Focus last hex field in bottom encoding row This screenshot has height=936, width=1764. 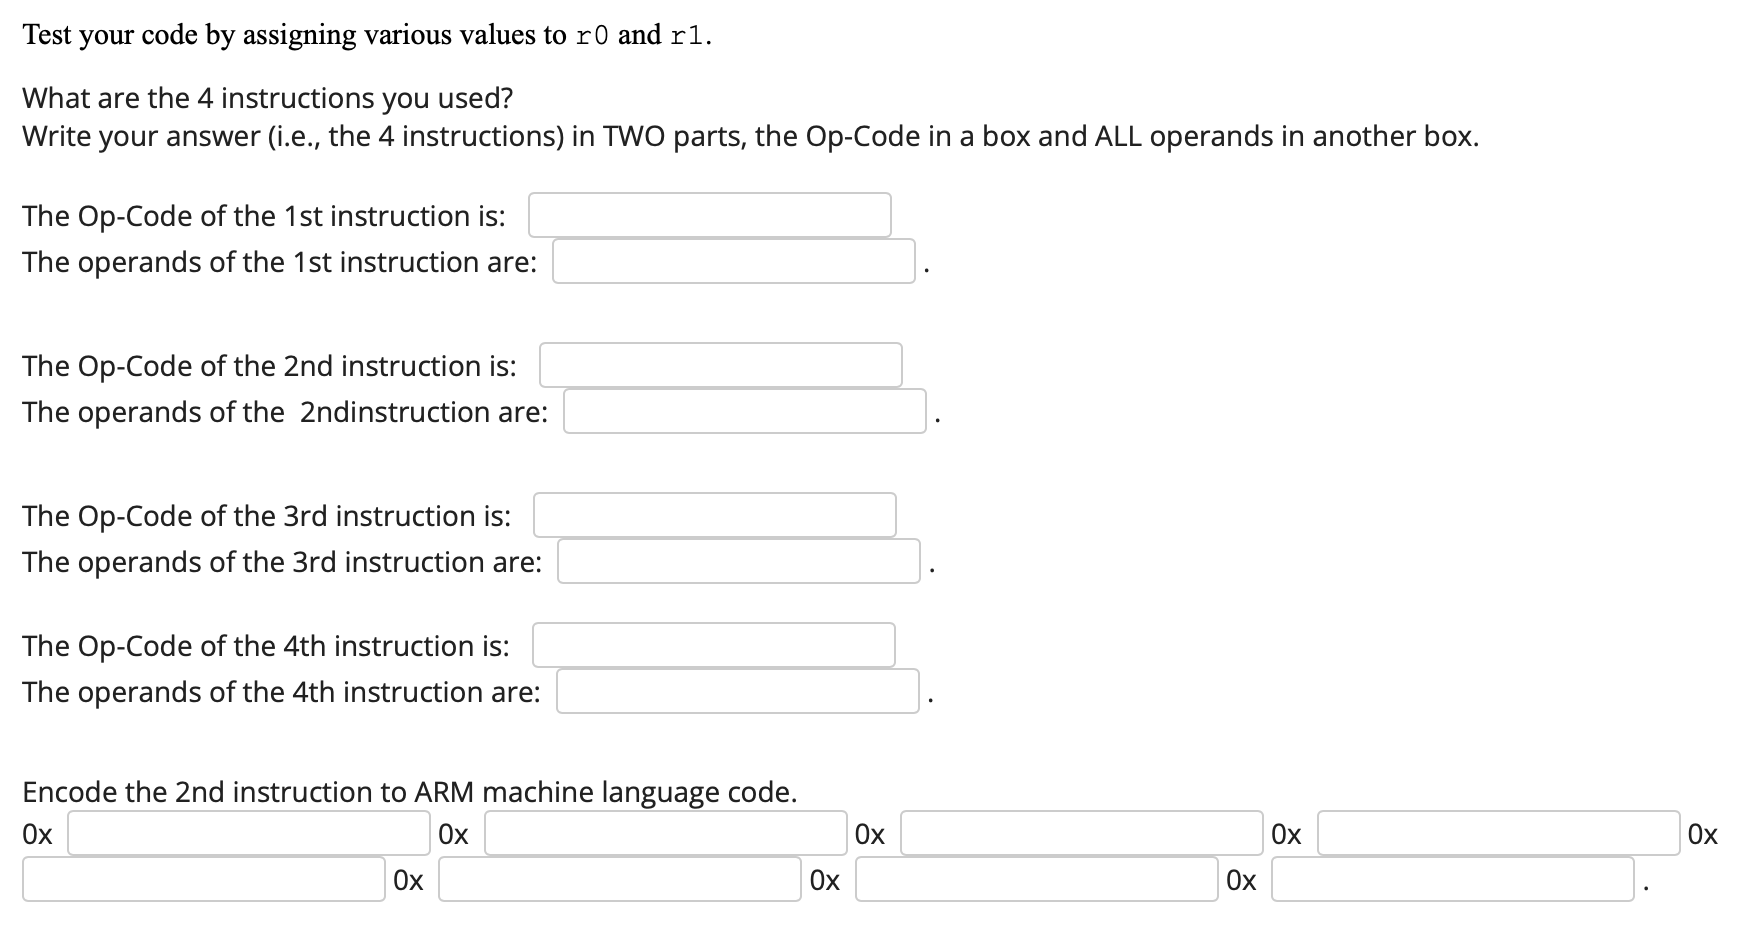tap(1452, 879)
